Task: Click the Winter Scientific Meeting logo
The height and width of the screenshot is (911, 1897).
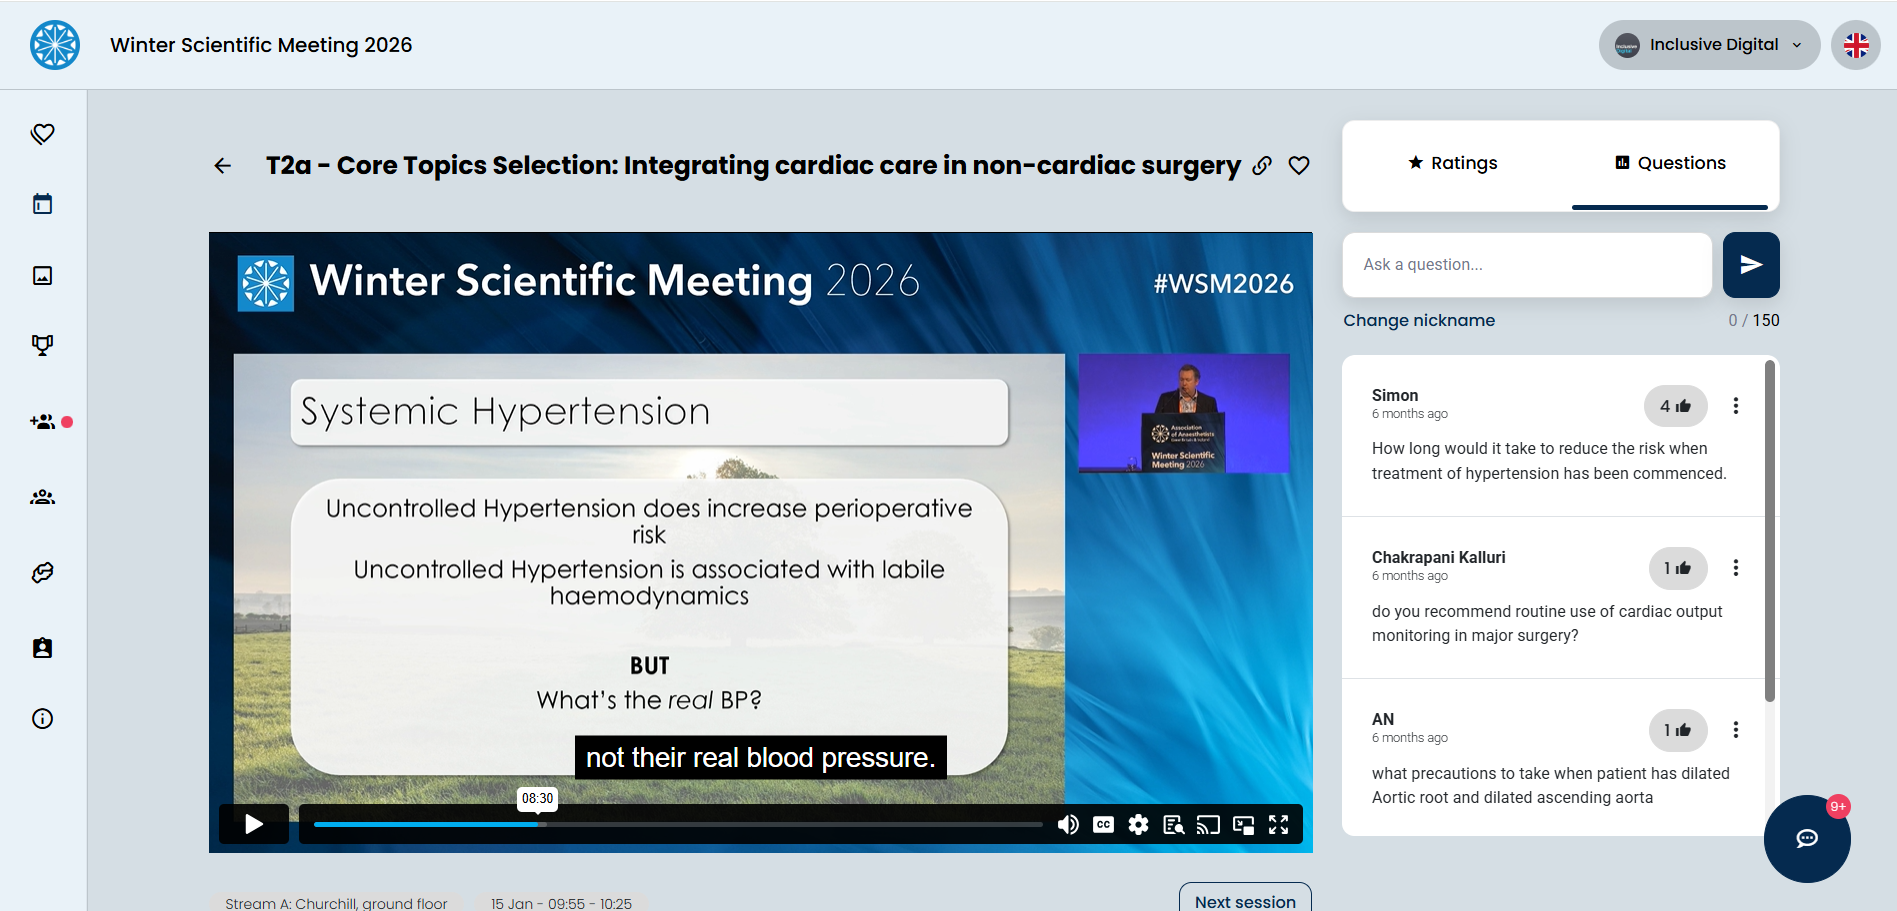Action: coord(55,45)
